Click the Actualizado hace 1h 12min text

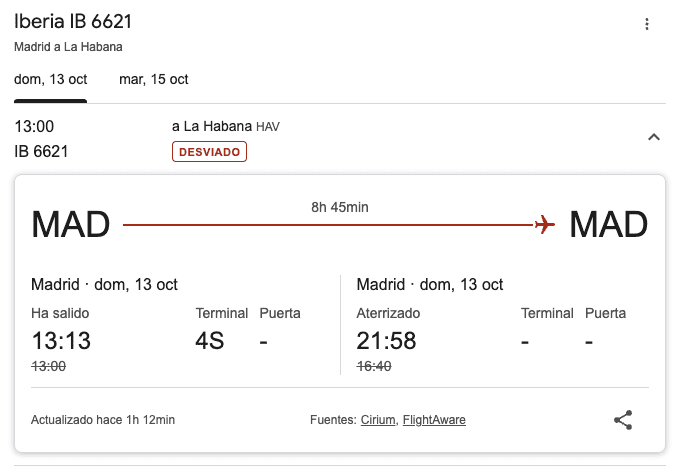[103, 420]
